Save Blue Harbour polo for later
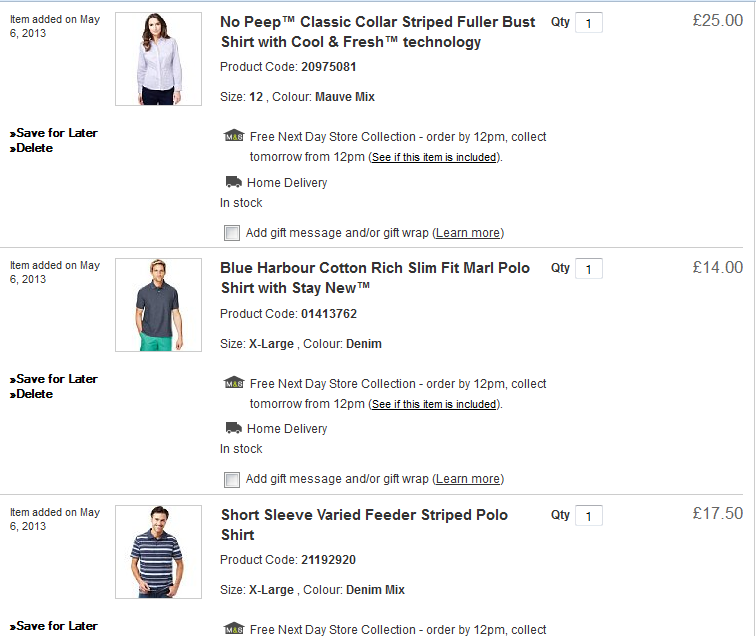 tap(56, 379)
